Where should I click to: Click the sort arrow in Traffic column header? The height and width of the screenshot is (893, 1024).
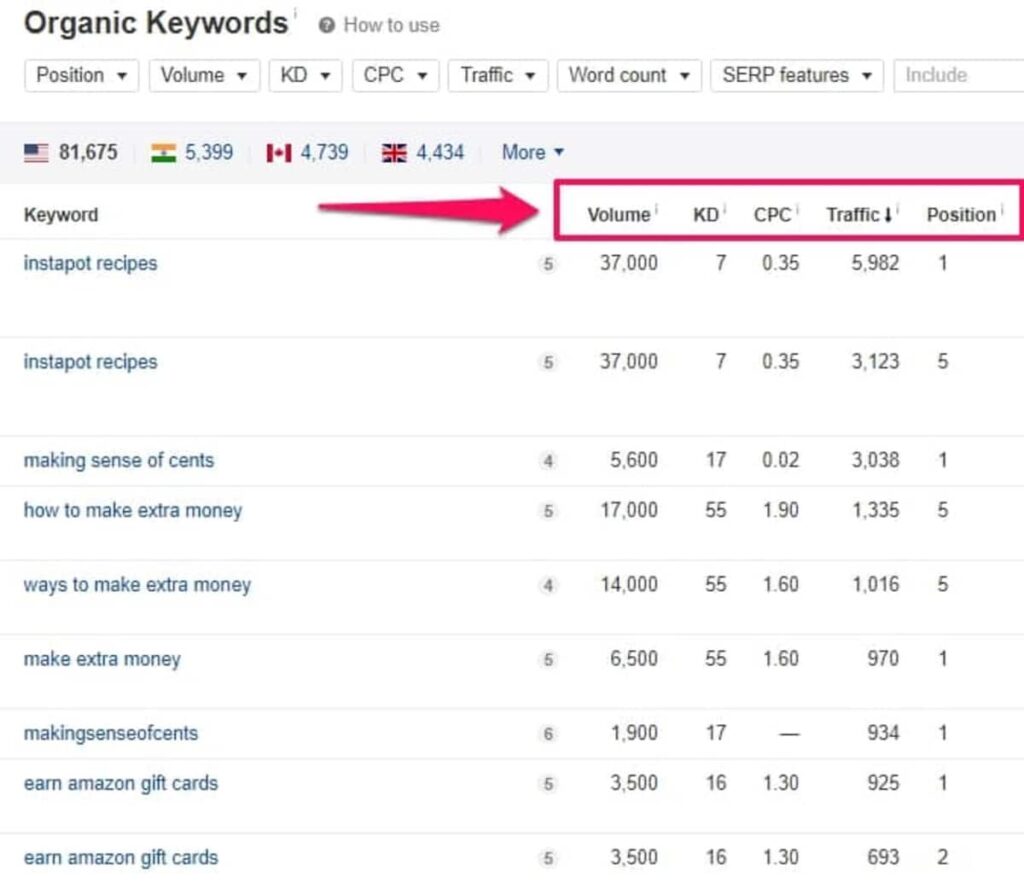point(888,215)
